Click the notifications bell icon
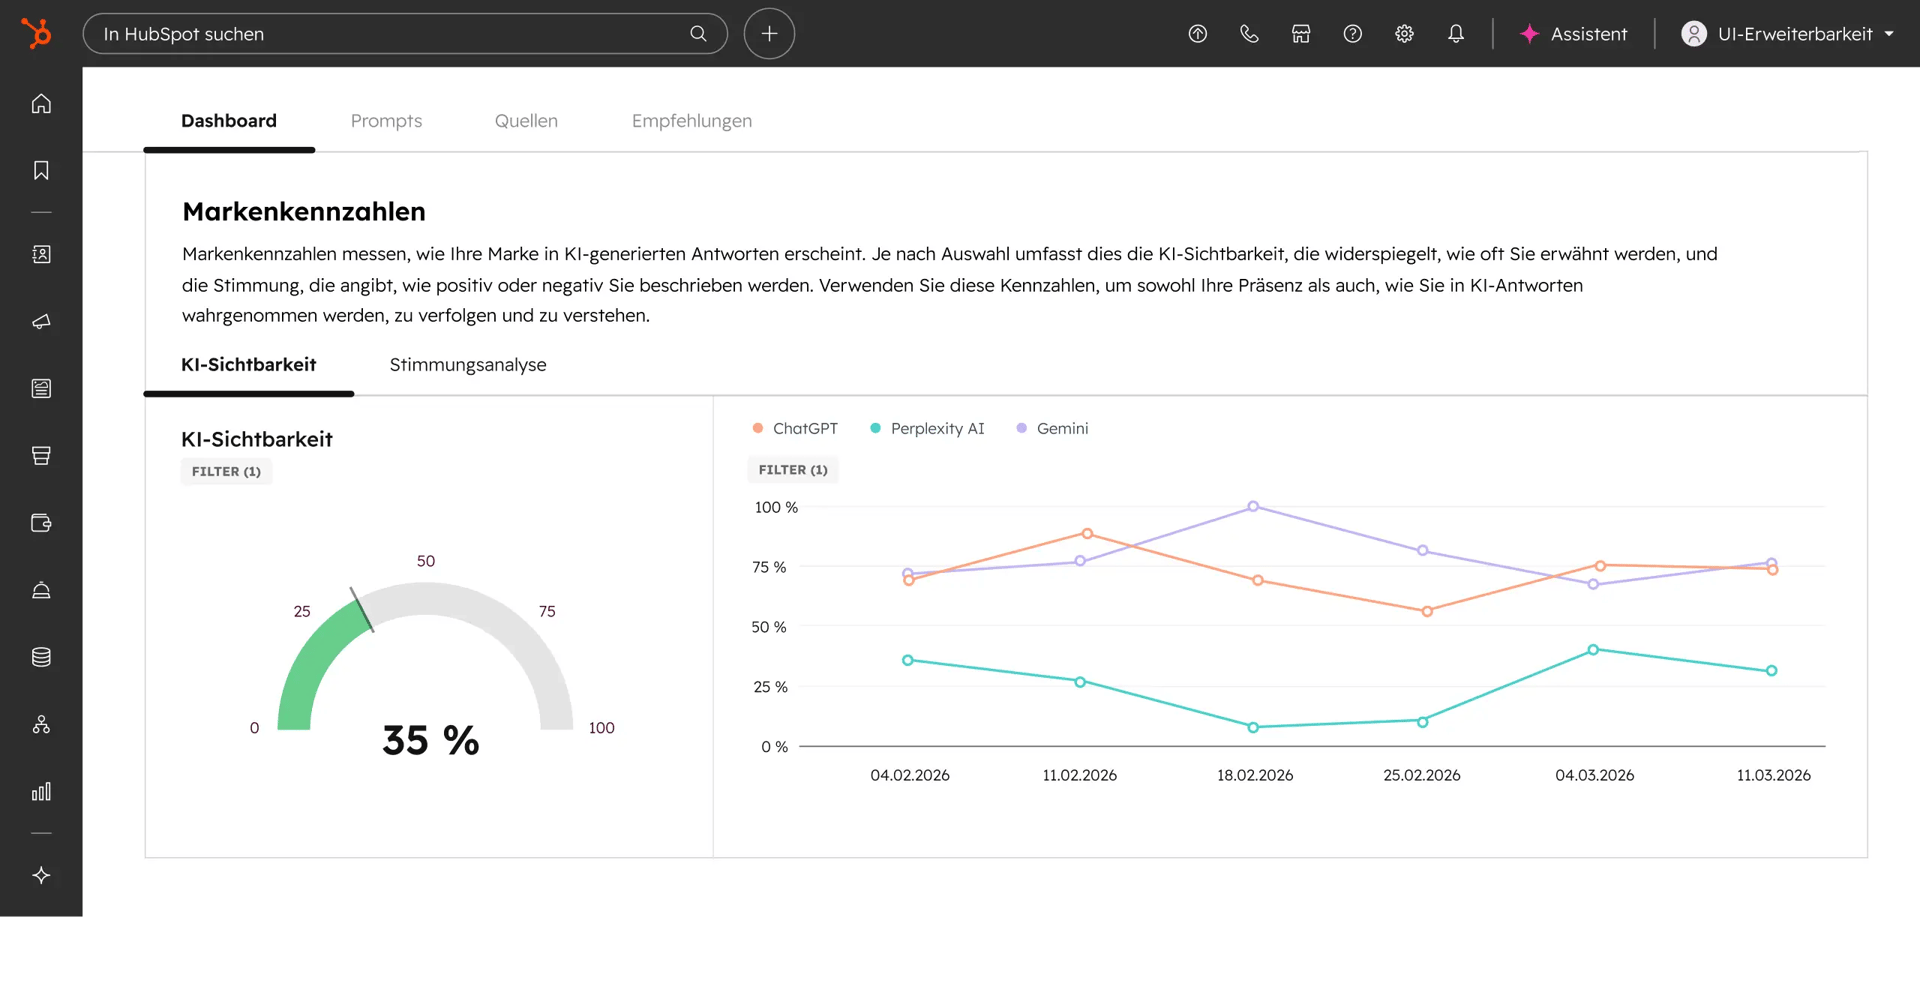The image size is (1920, 992). pos(1455,33)
